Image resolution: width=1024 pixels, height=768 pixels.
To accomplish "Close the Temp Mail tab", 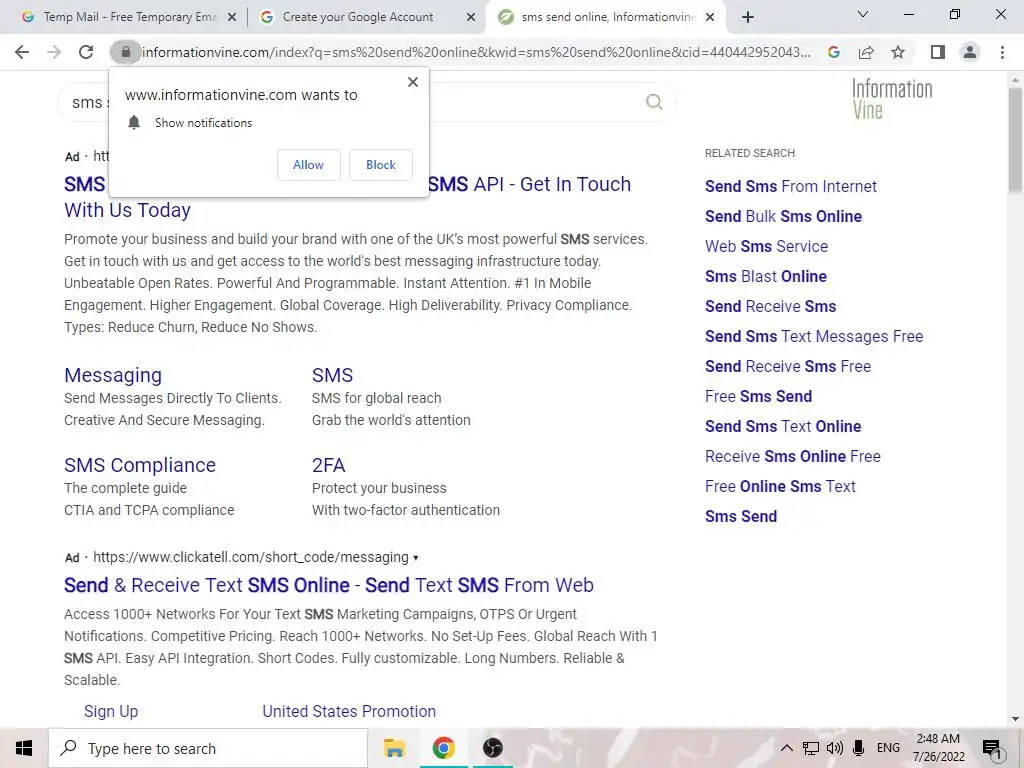I will click(232, 18).
